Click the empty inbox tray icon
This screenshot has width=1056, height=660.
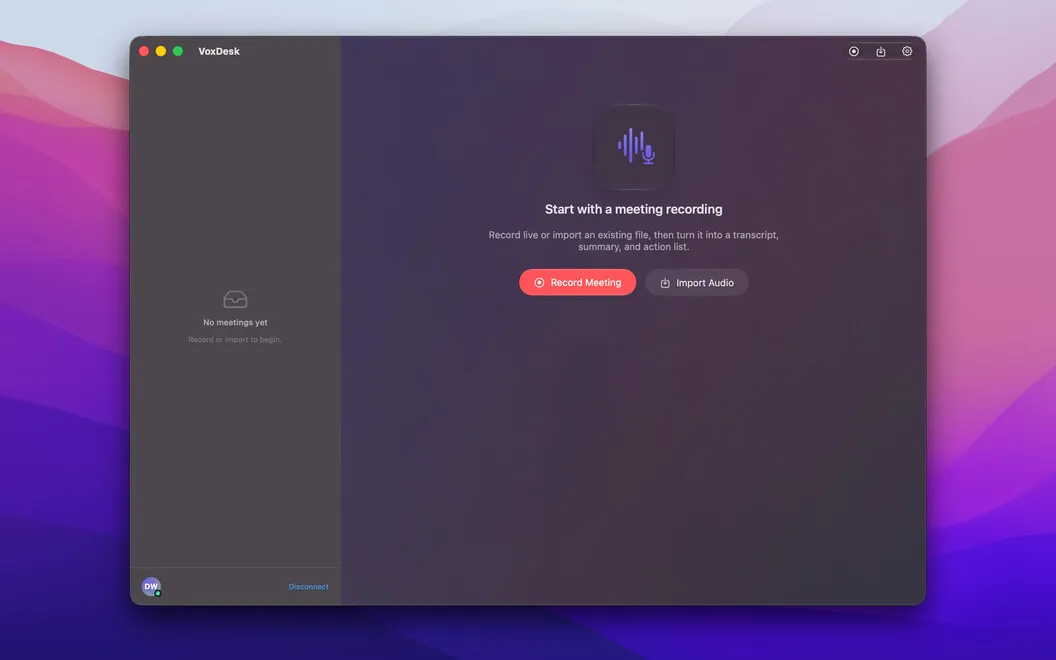point(235,299)
